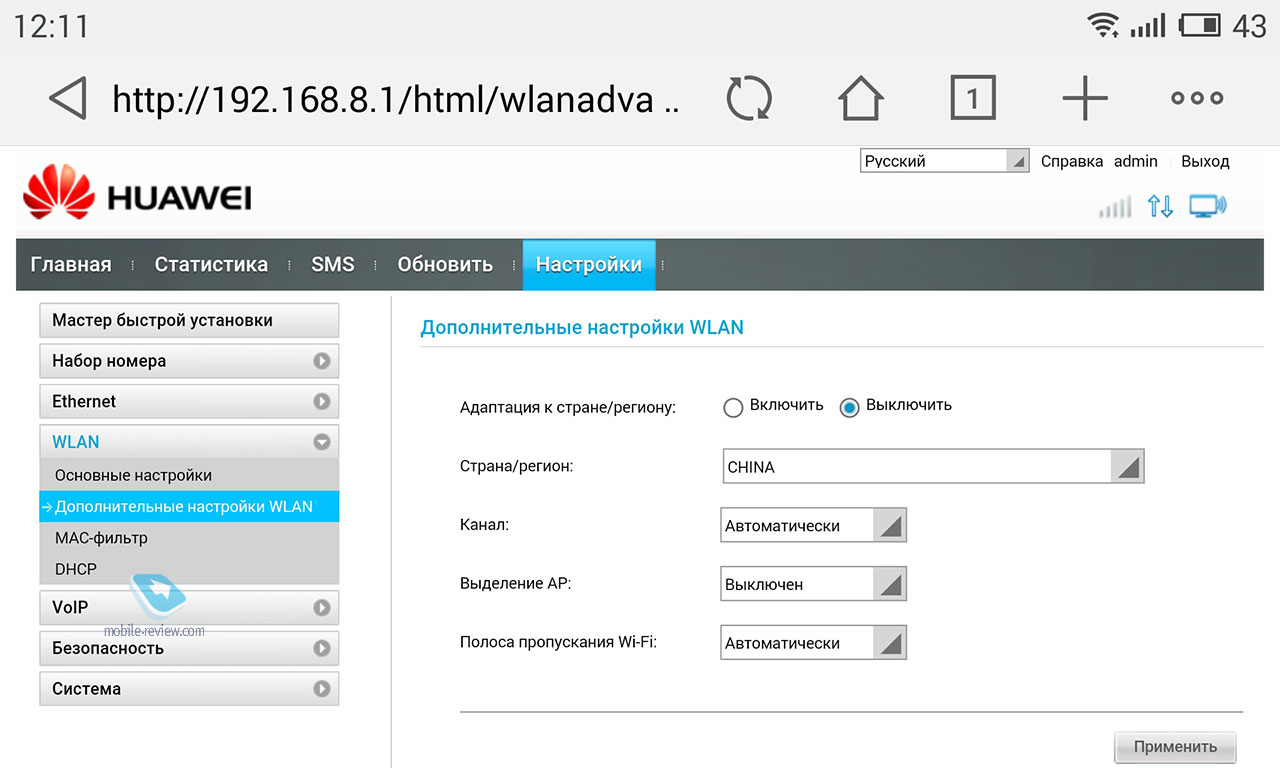Select the Выключить radio button

(850, 407)
